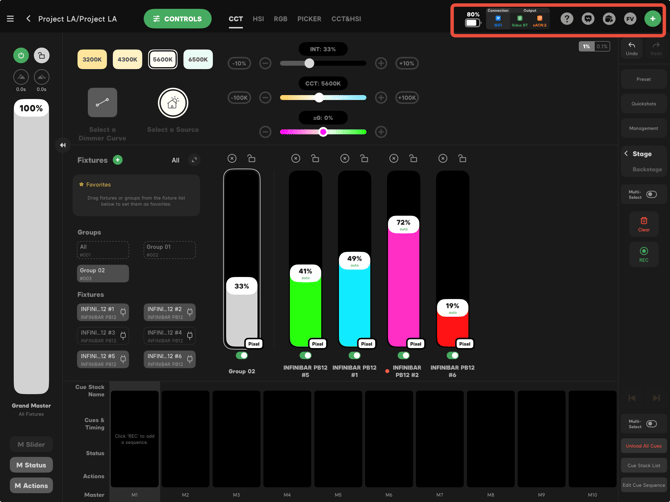Image resolution: width=670 pixels, height=502 pixels.
Task: Click the lock icon beside the power button
Action: tap(41, 56)
